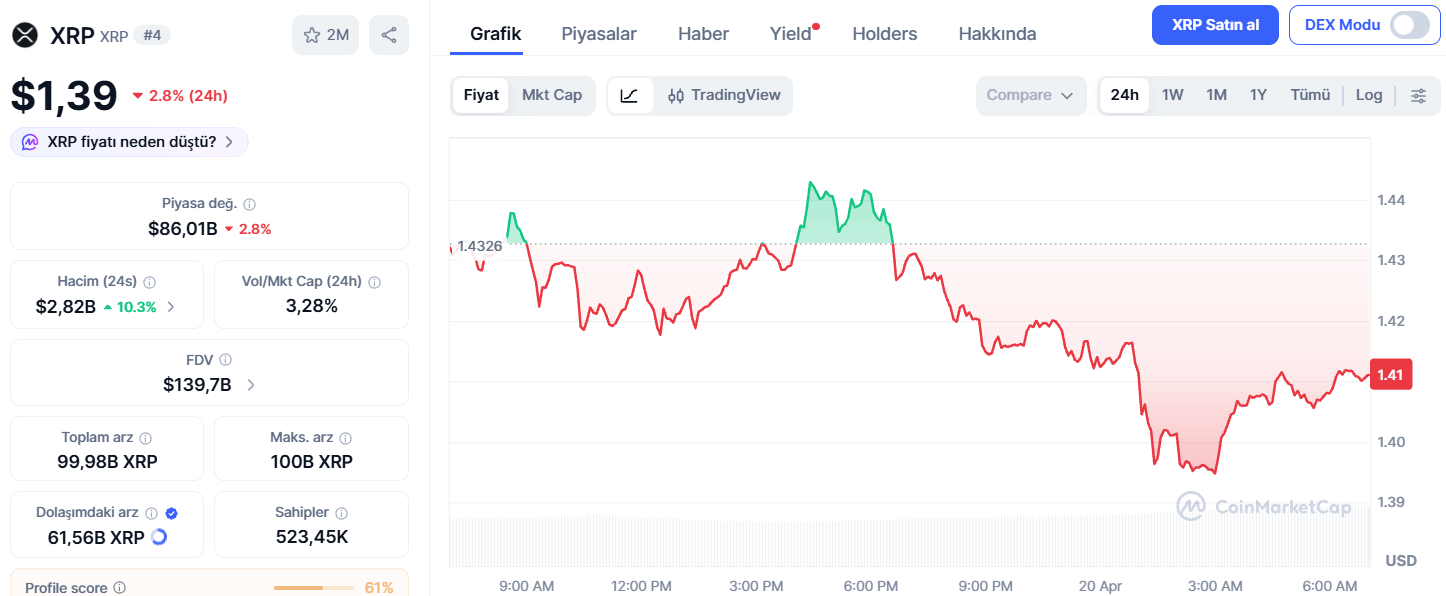Viewport: 1446px width, 596px height.
Task: Set chart range to 1W
Action: (1173, 96)
